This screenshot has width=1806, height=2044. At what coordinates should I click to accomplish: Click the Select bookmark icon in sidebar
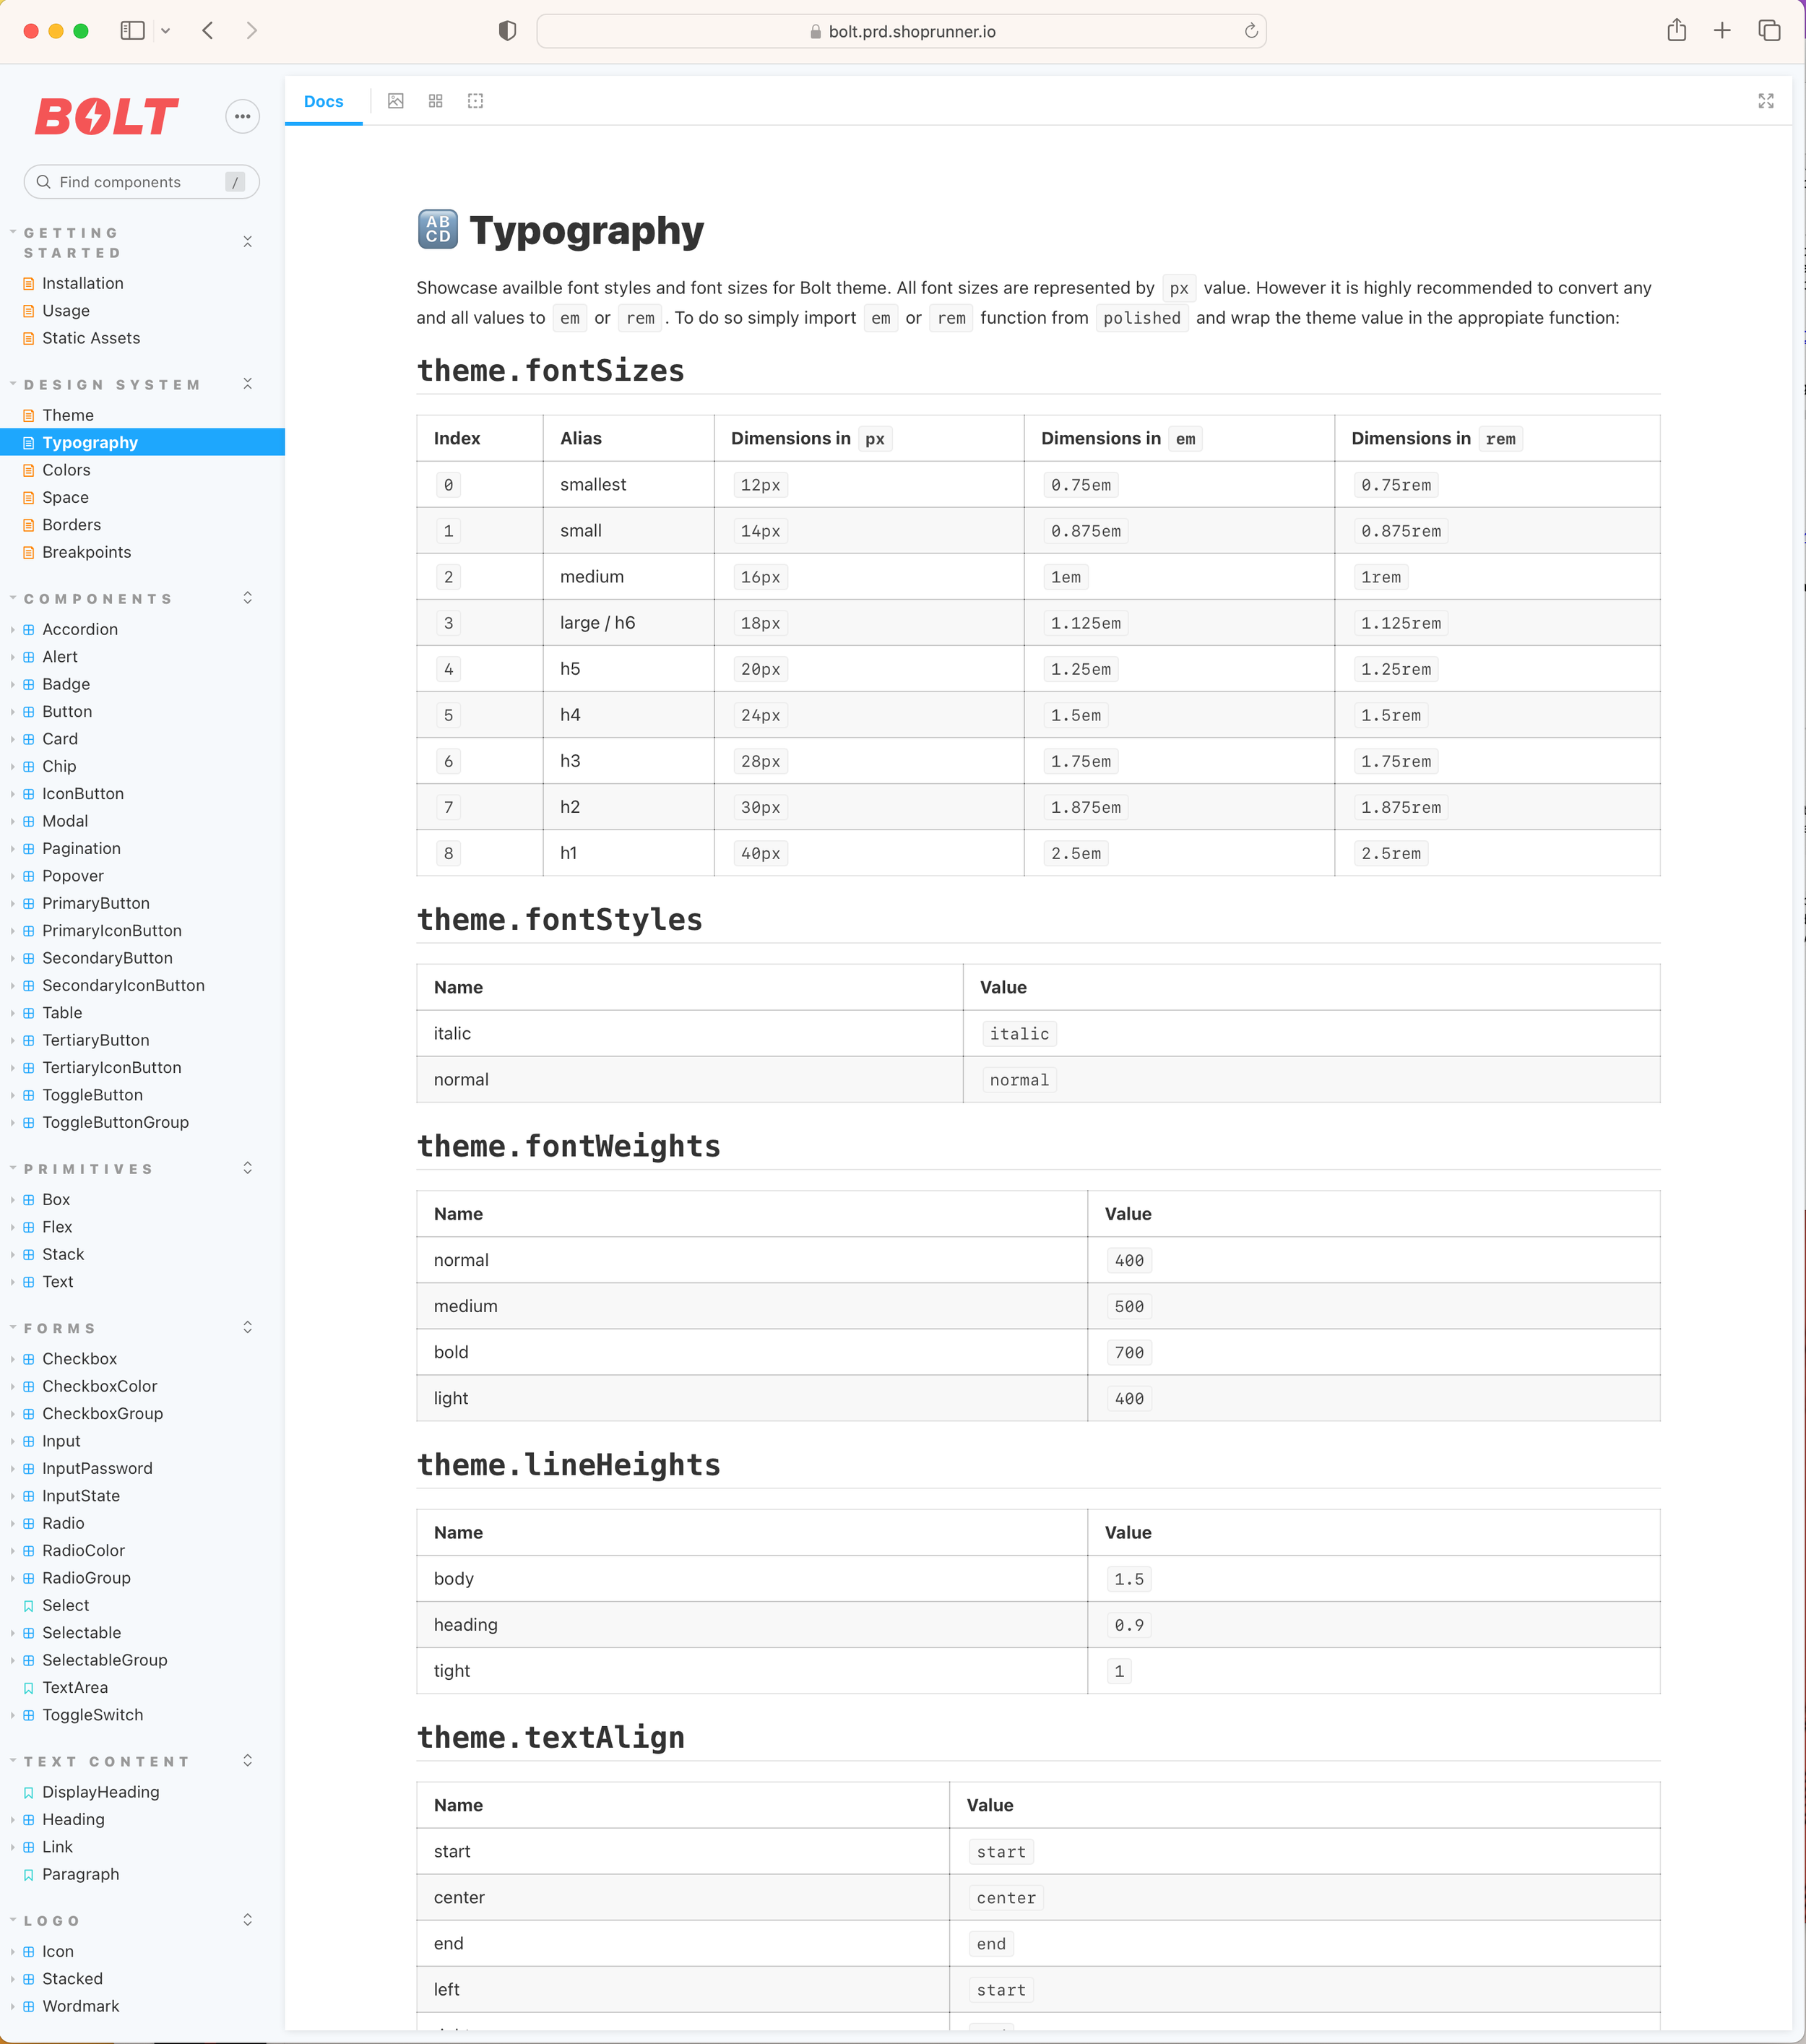(x=29, y=1606)
